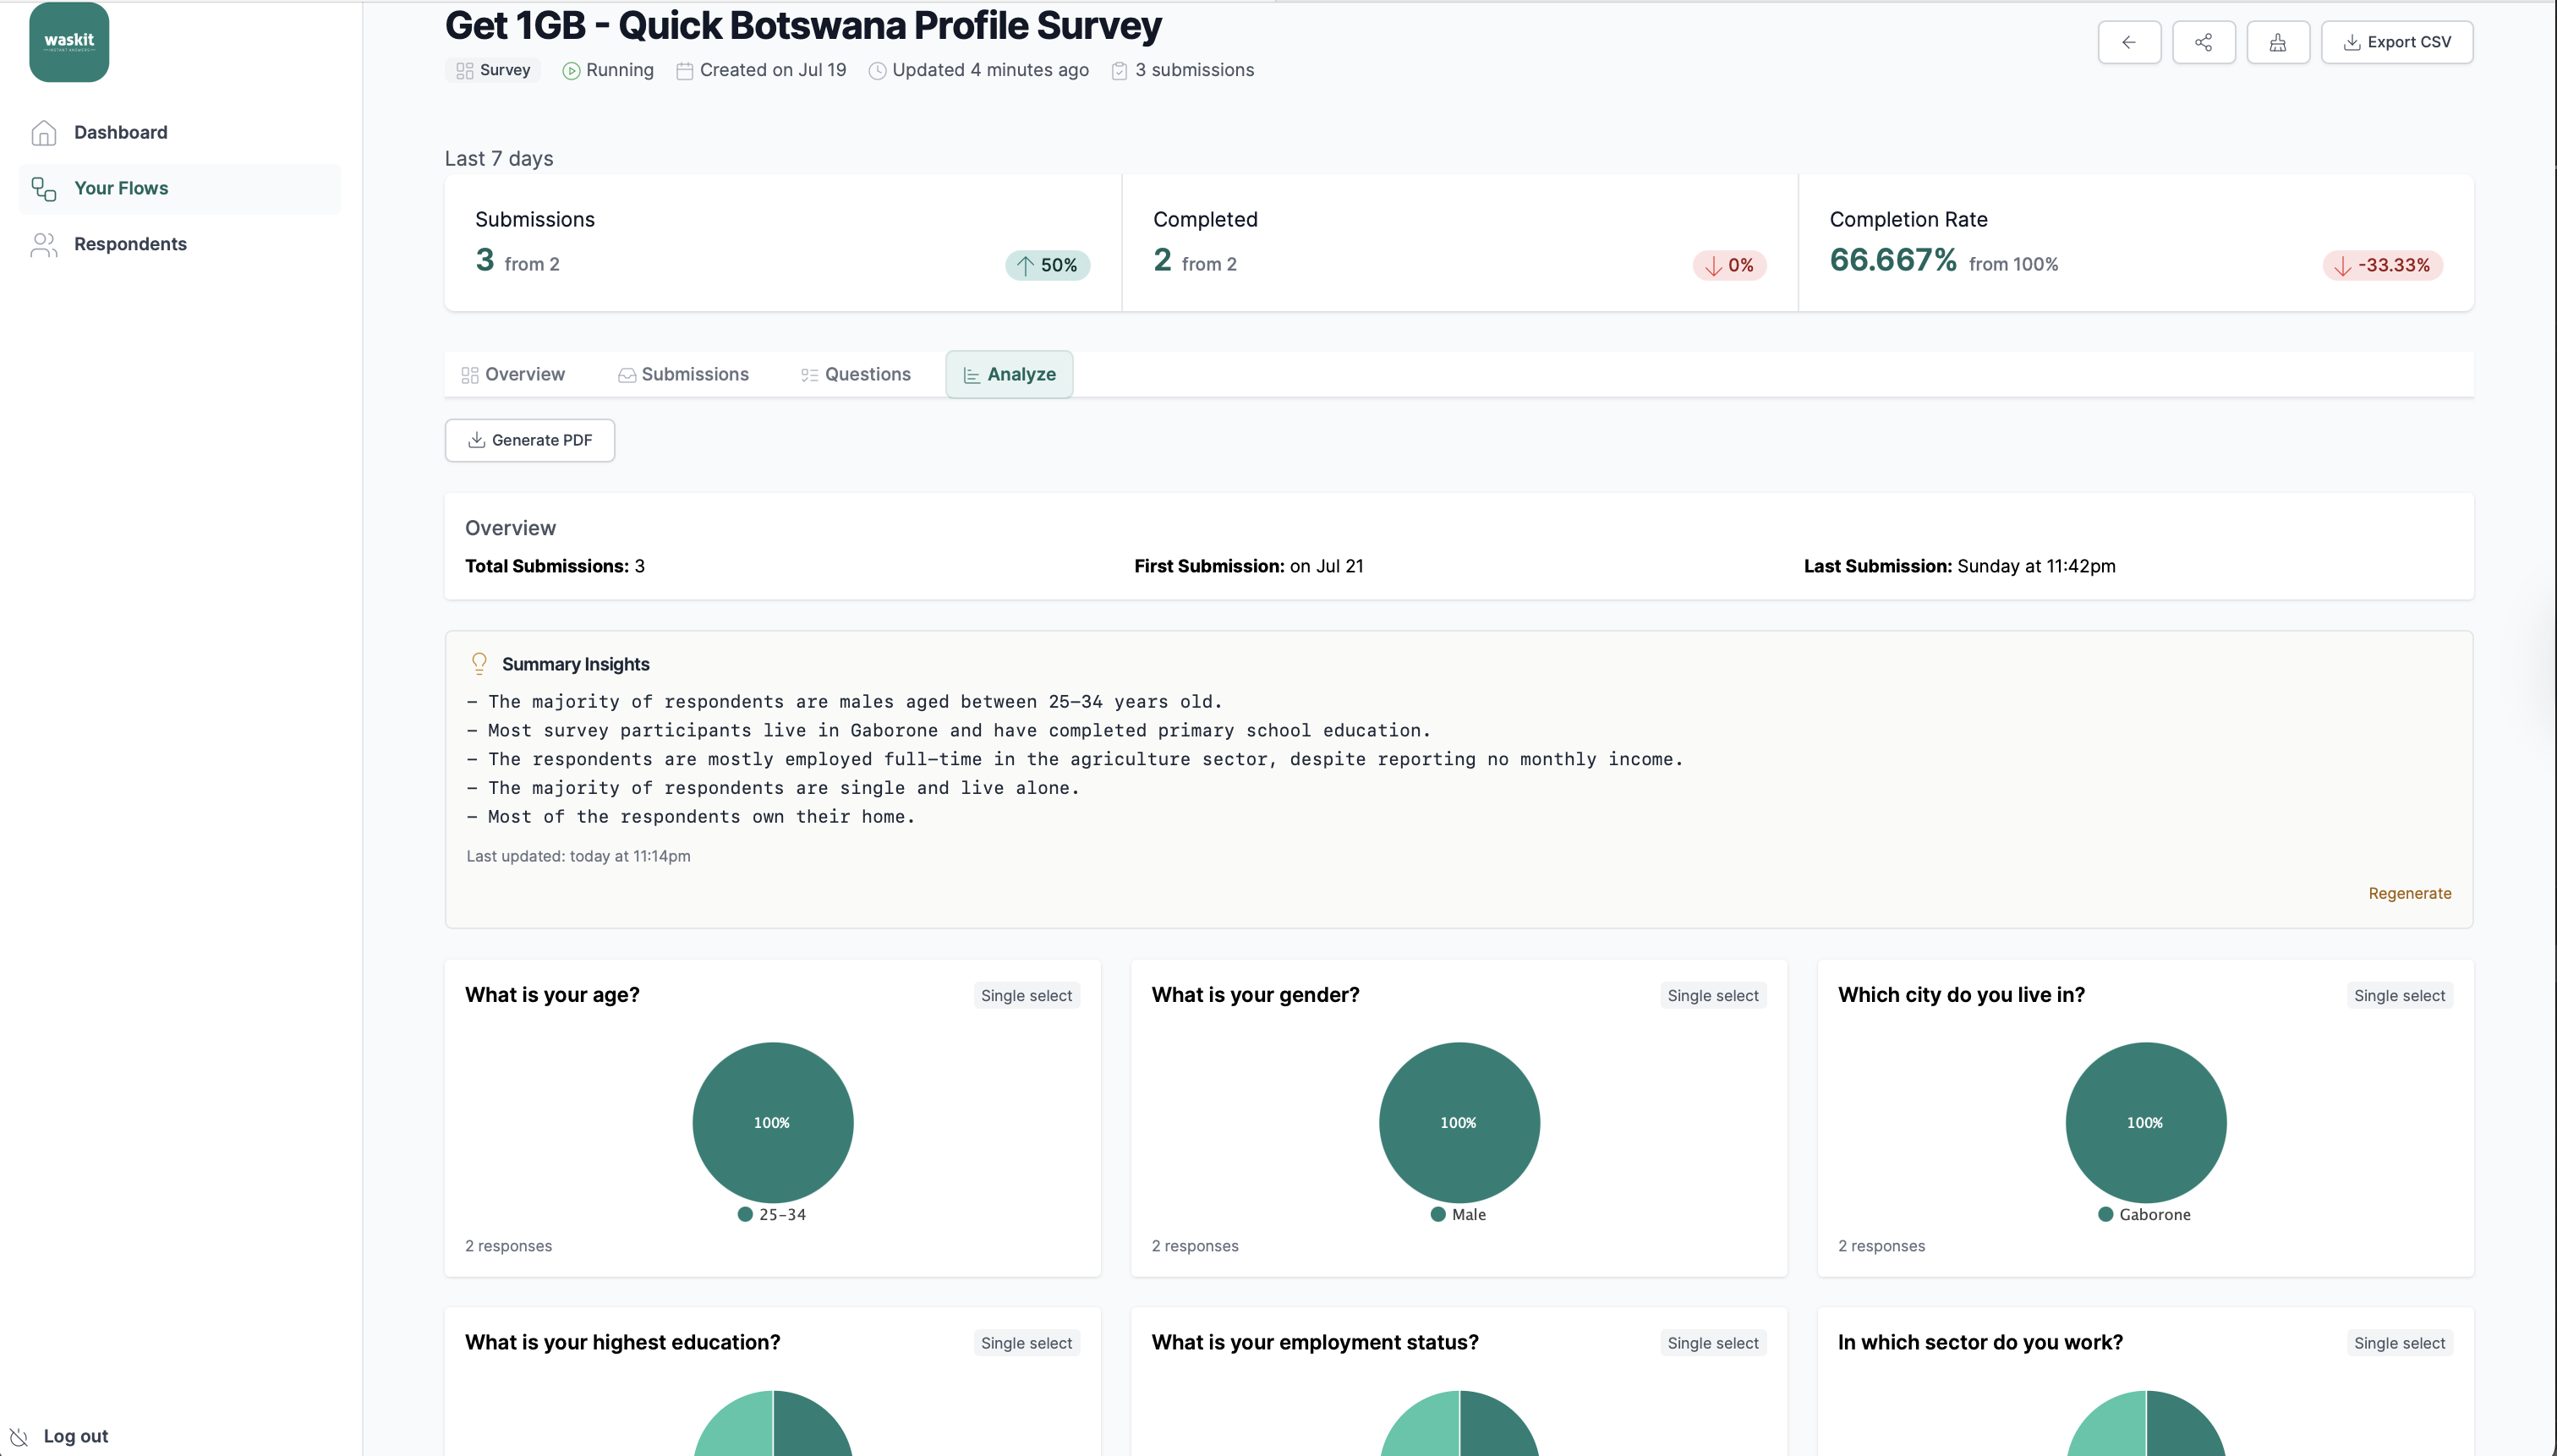Click the age pie chart
2557x1456 pixels.
(773, 1122)
